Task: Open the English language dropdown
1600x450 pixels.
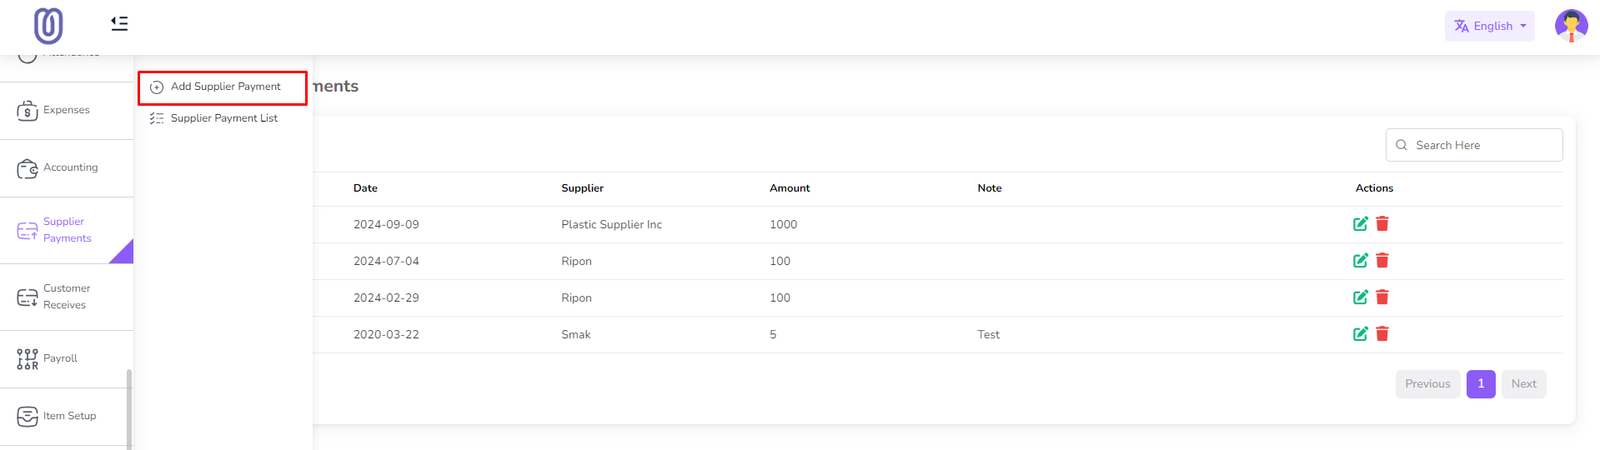Action: pyautogui.click(x=1489, y=26)
